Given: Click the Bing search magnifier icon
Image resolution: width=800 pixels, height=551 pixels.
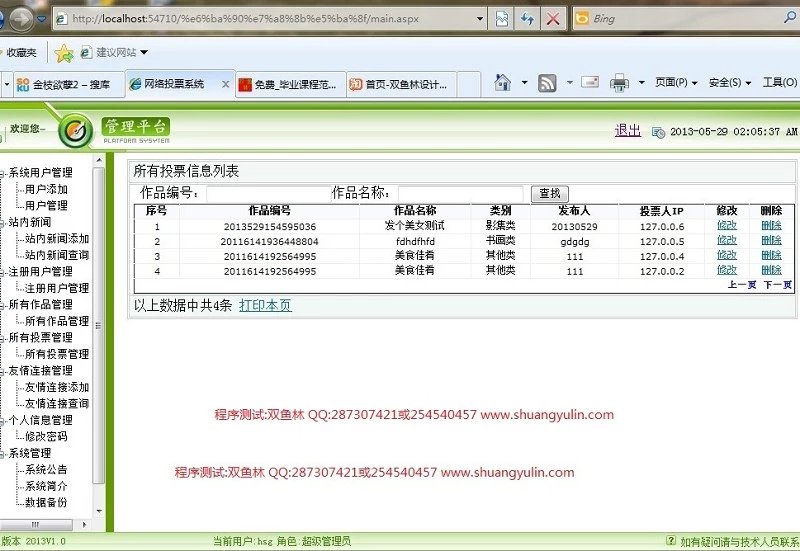Looking at the screenshot, I should [x=791, y=18].
